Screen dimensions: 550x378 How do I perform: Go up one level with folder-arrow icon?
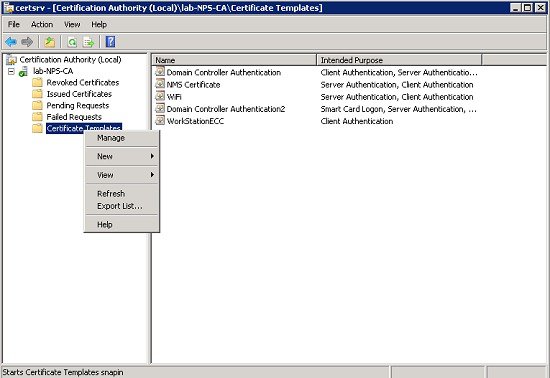pyautogui.click(x=49, y=42)
